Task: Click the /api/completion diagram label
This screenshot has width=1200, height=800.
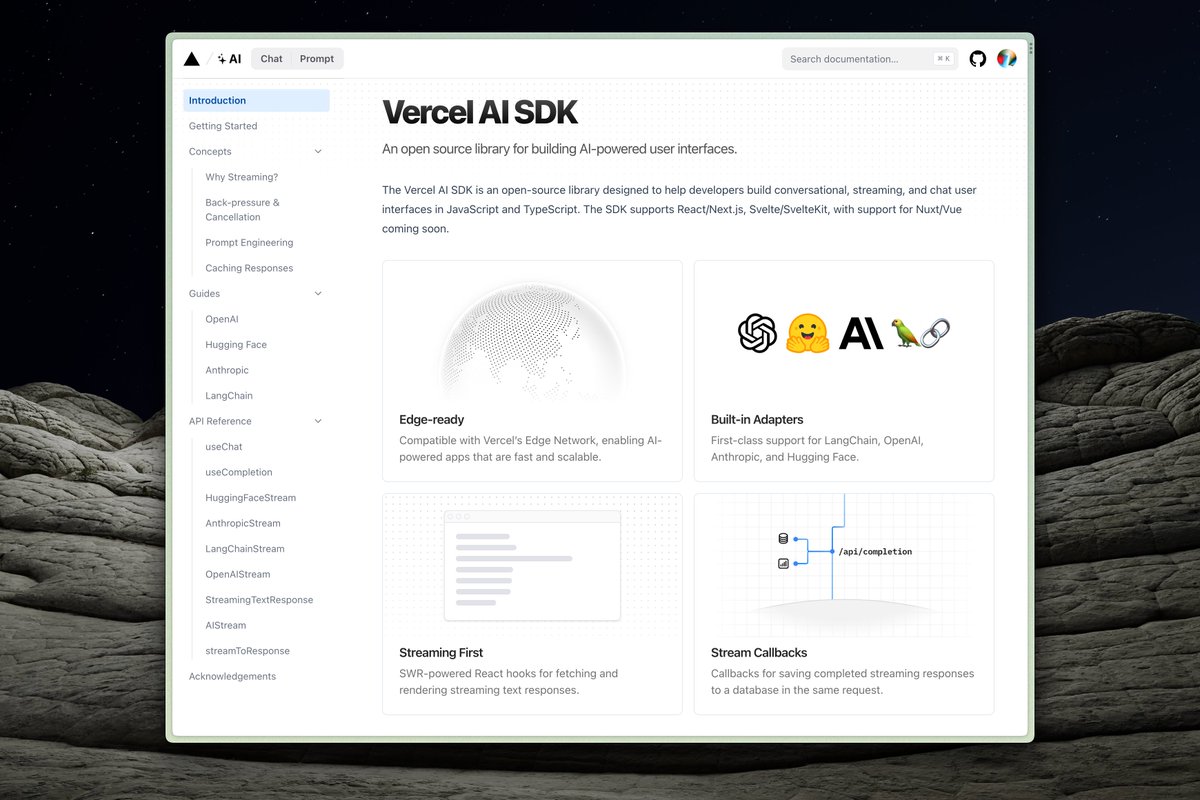Action: click(876, 552)
